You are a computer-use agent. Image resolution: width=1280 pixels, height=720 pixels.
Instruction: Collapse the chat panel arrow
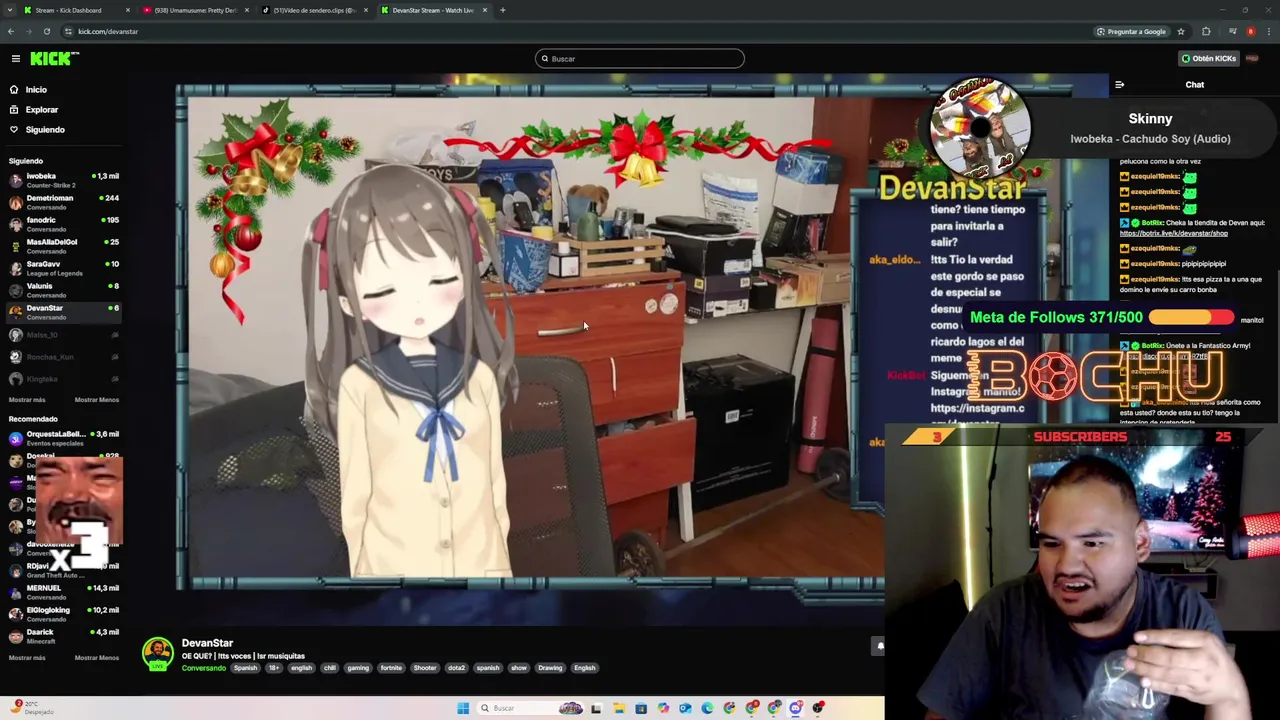(x=1120, y=85)
